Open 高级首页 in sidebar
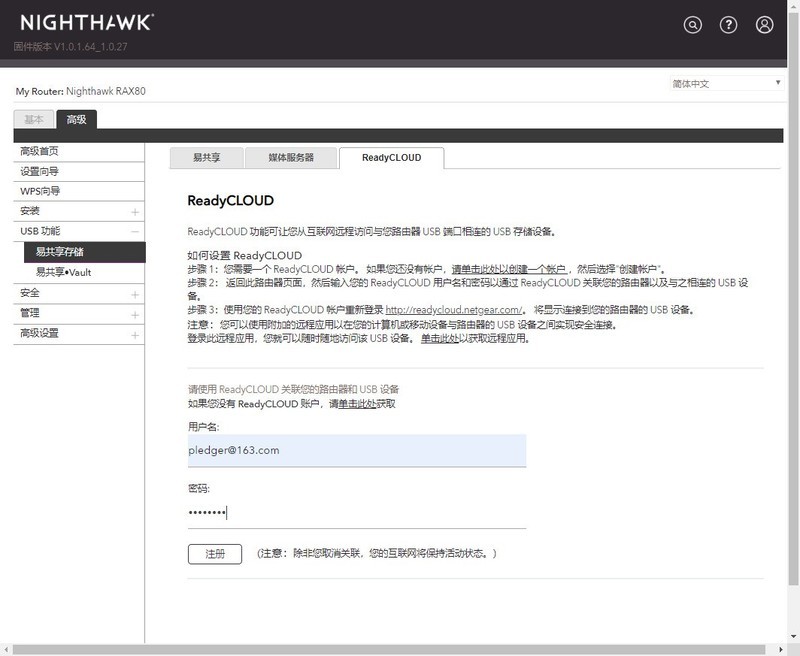800x656 pixels. [79, 152]
